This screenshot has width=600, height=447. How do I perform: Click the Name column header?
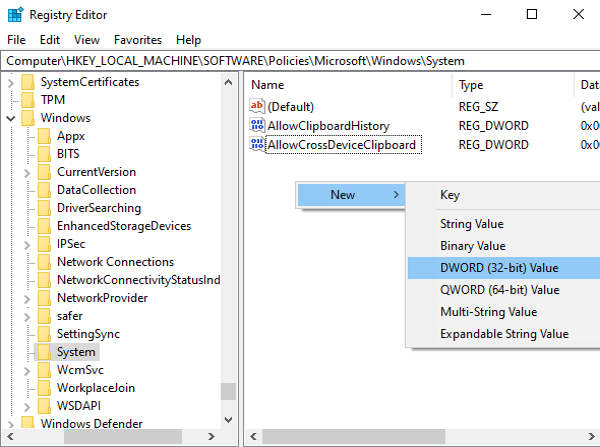[x=349, y=85]
